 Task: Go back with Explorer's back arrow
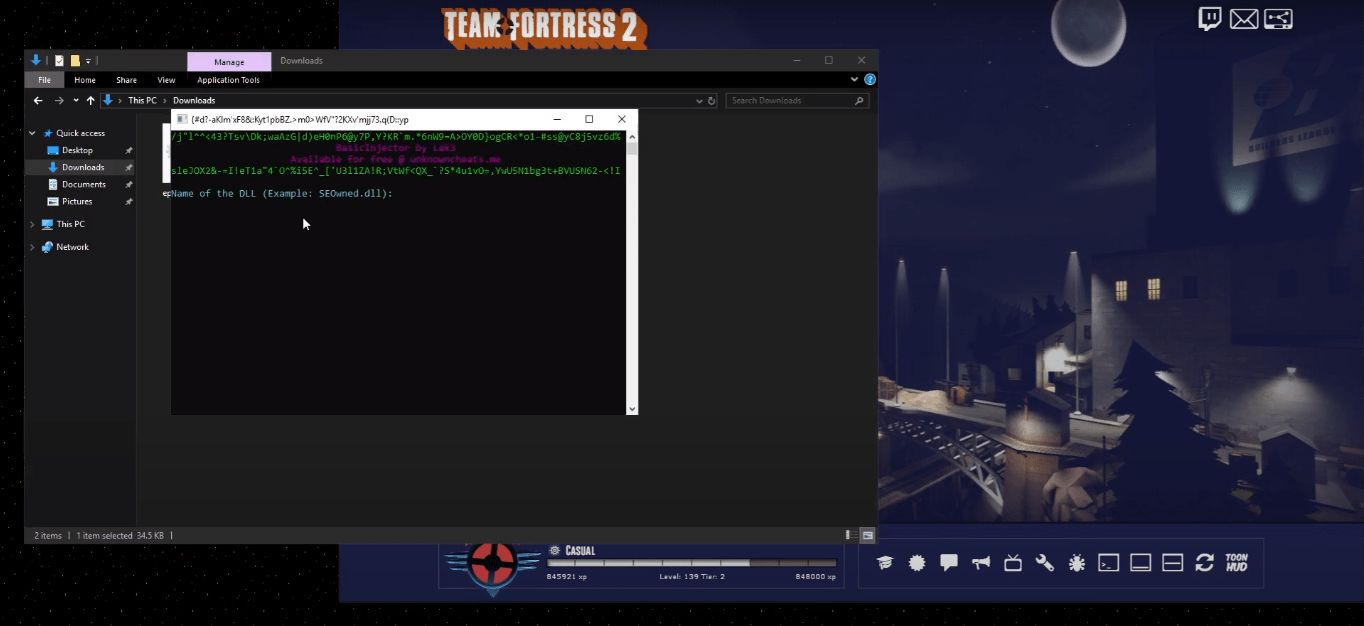click(38, 100)
